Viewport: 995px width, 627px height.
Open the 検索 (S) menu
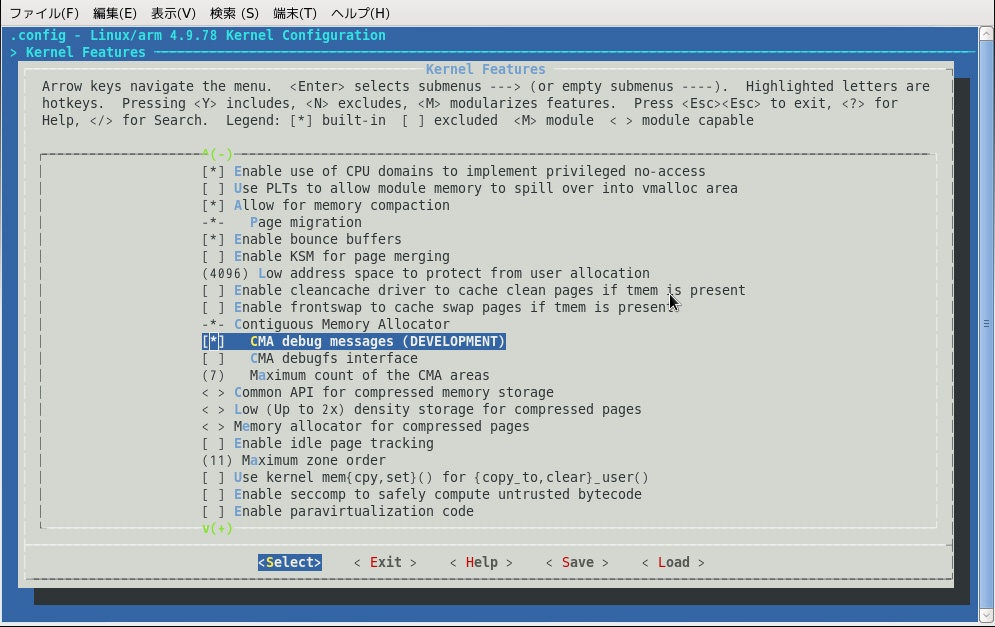[234, 13]
